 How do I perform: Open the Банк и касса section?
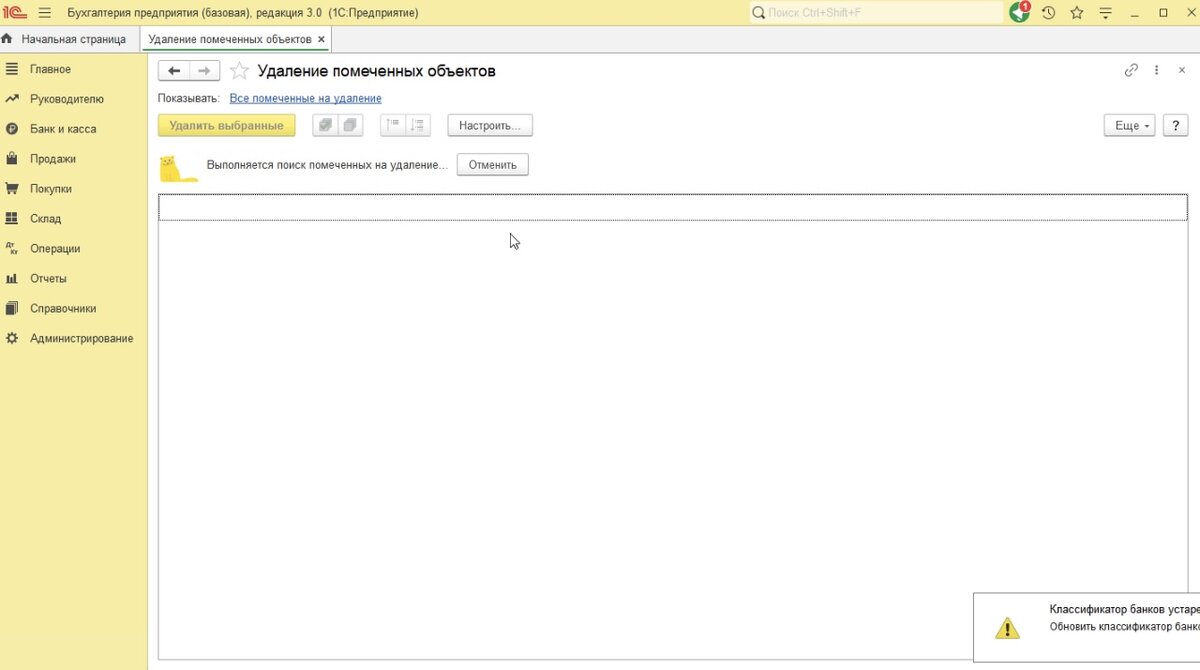click(63, 129)
